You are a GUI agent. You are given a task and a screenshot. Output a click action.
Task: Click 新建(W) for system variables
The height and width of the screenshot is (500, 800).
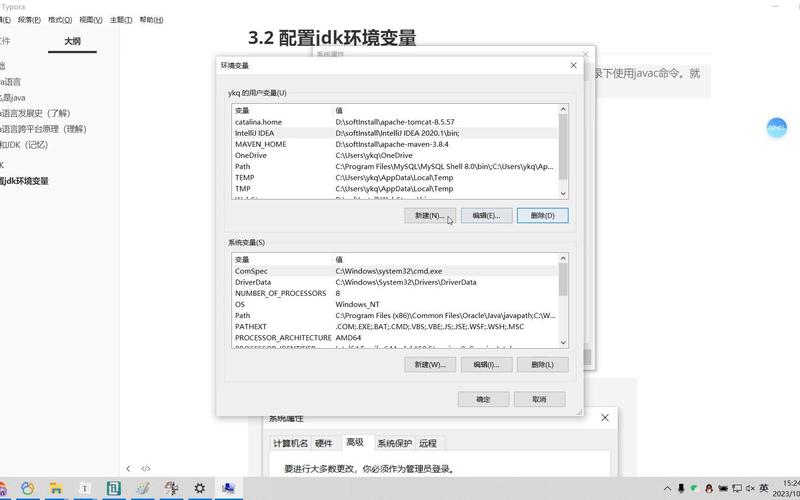[x=430, y=364]
